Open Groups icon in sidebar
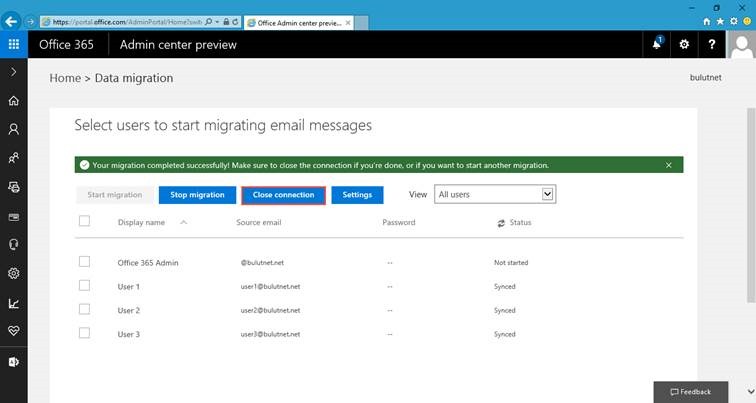 tap(14, 158)
